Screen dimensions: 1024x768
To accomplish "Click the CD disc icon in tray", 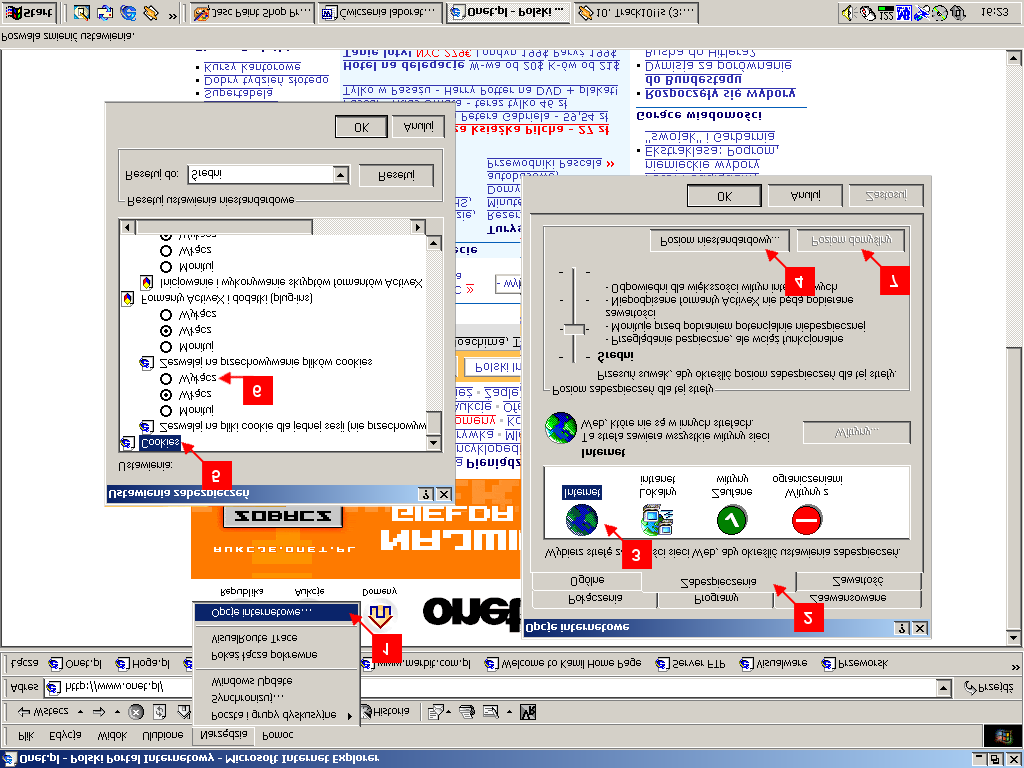I will pyautogui.click(x=940, y=12).
